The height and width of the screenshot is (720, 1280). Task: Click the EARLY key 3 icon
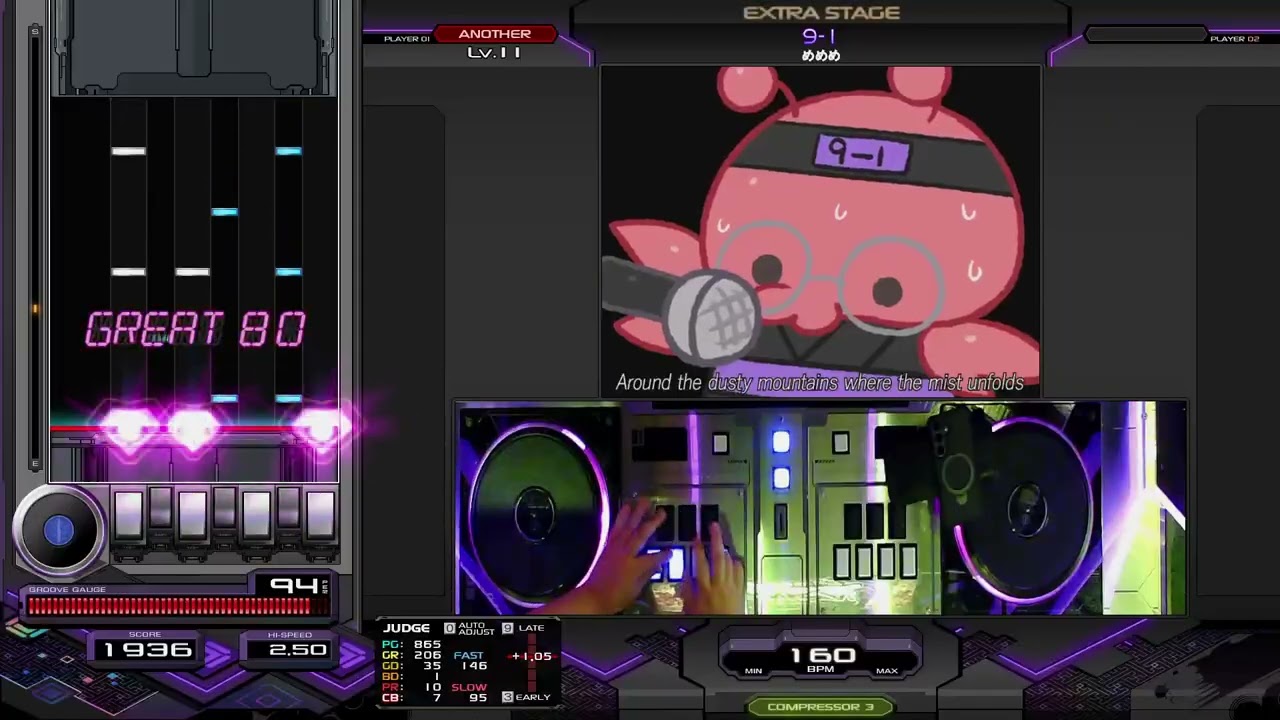(508, 697)
